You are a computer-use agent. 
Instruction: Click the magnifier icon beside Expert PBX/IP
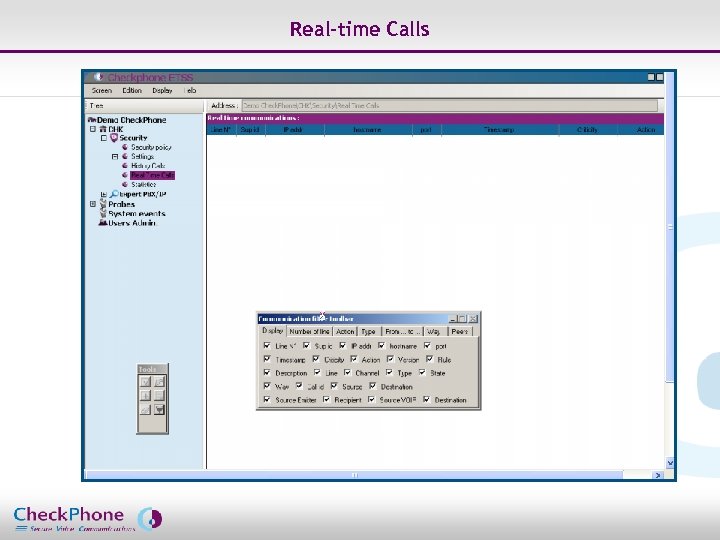[x=114, y=194]
